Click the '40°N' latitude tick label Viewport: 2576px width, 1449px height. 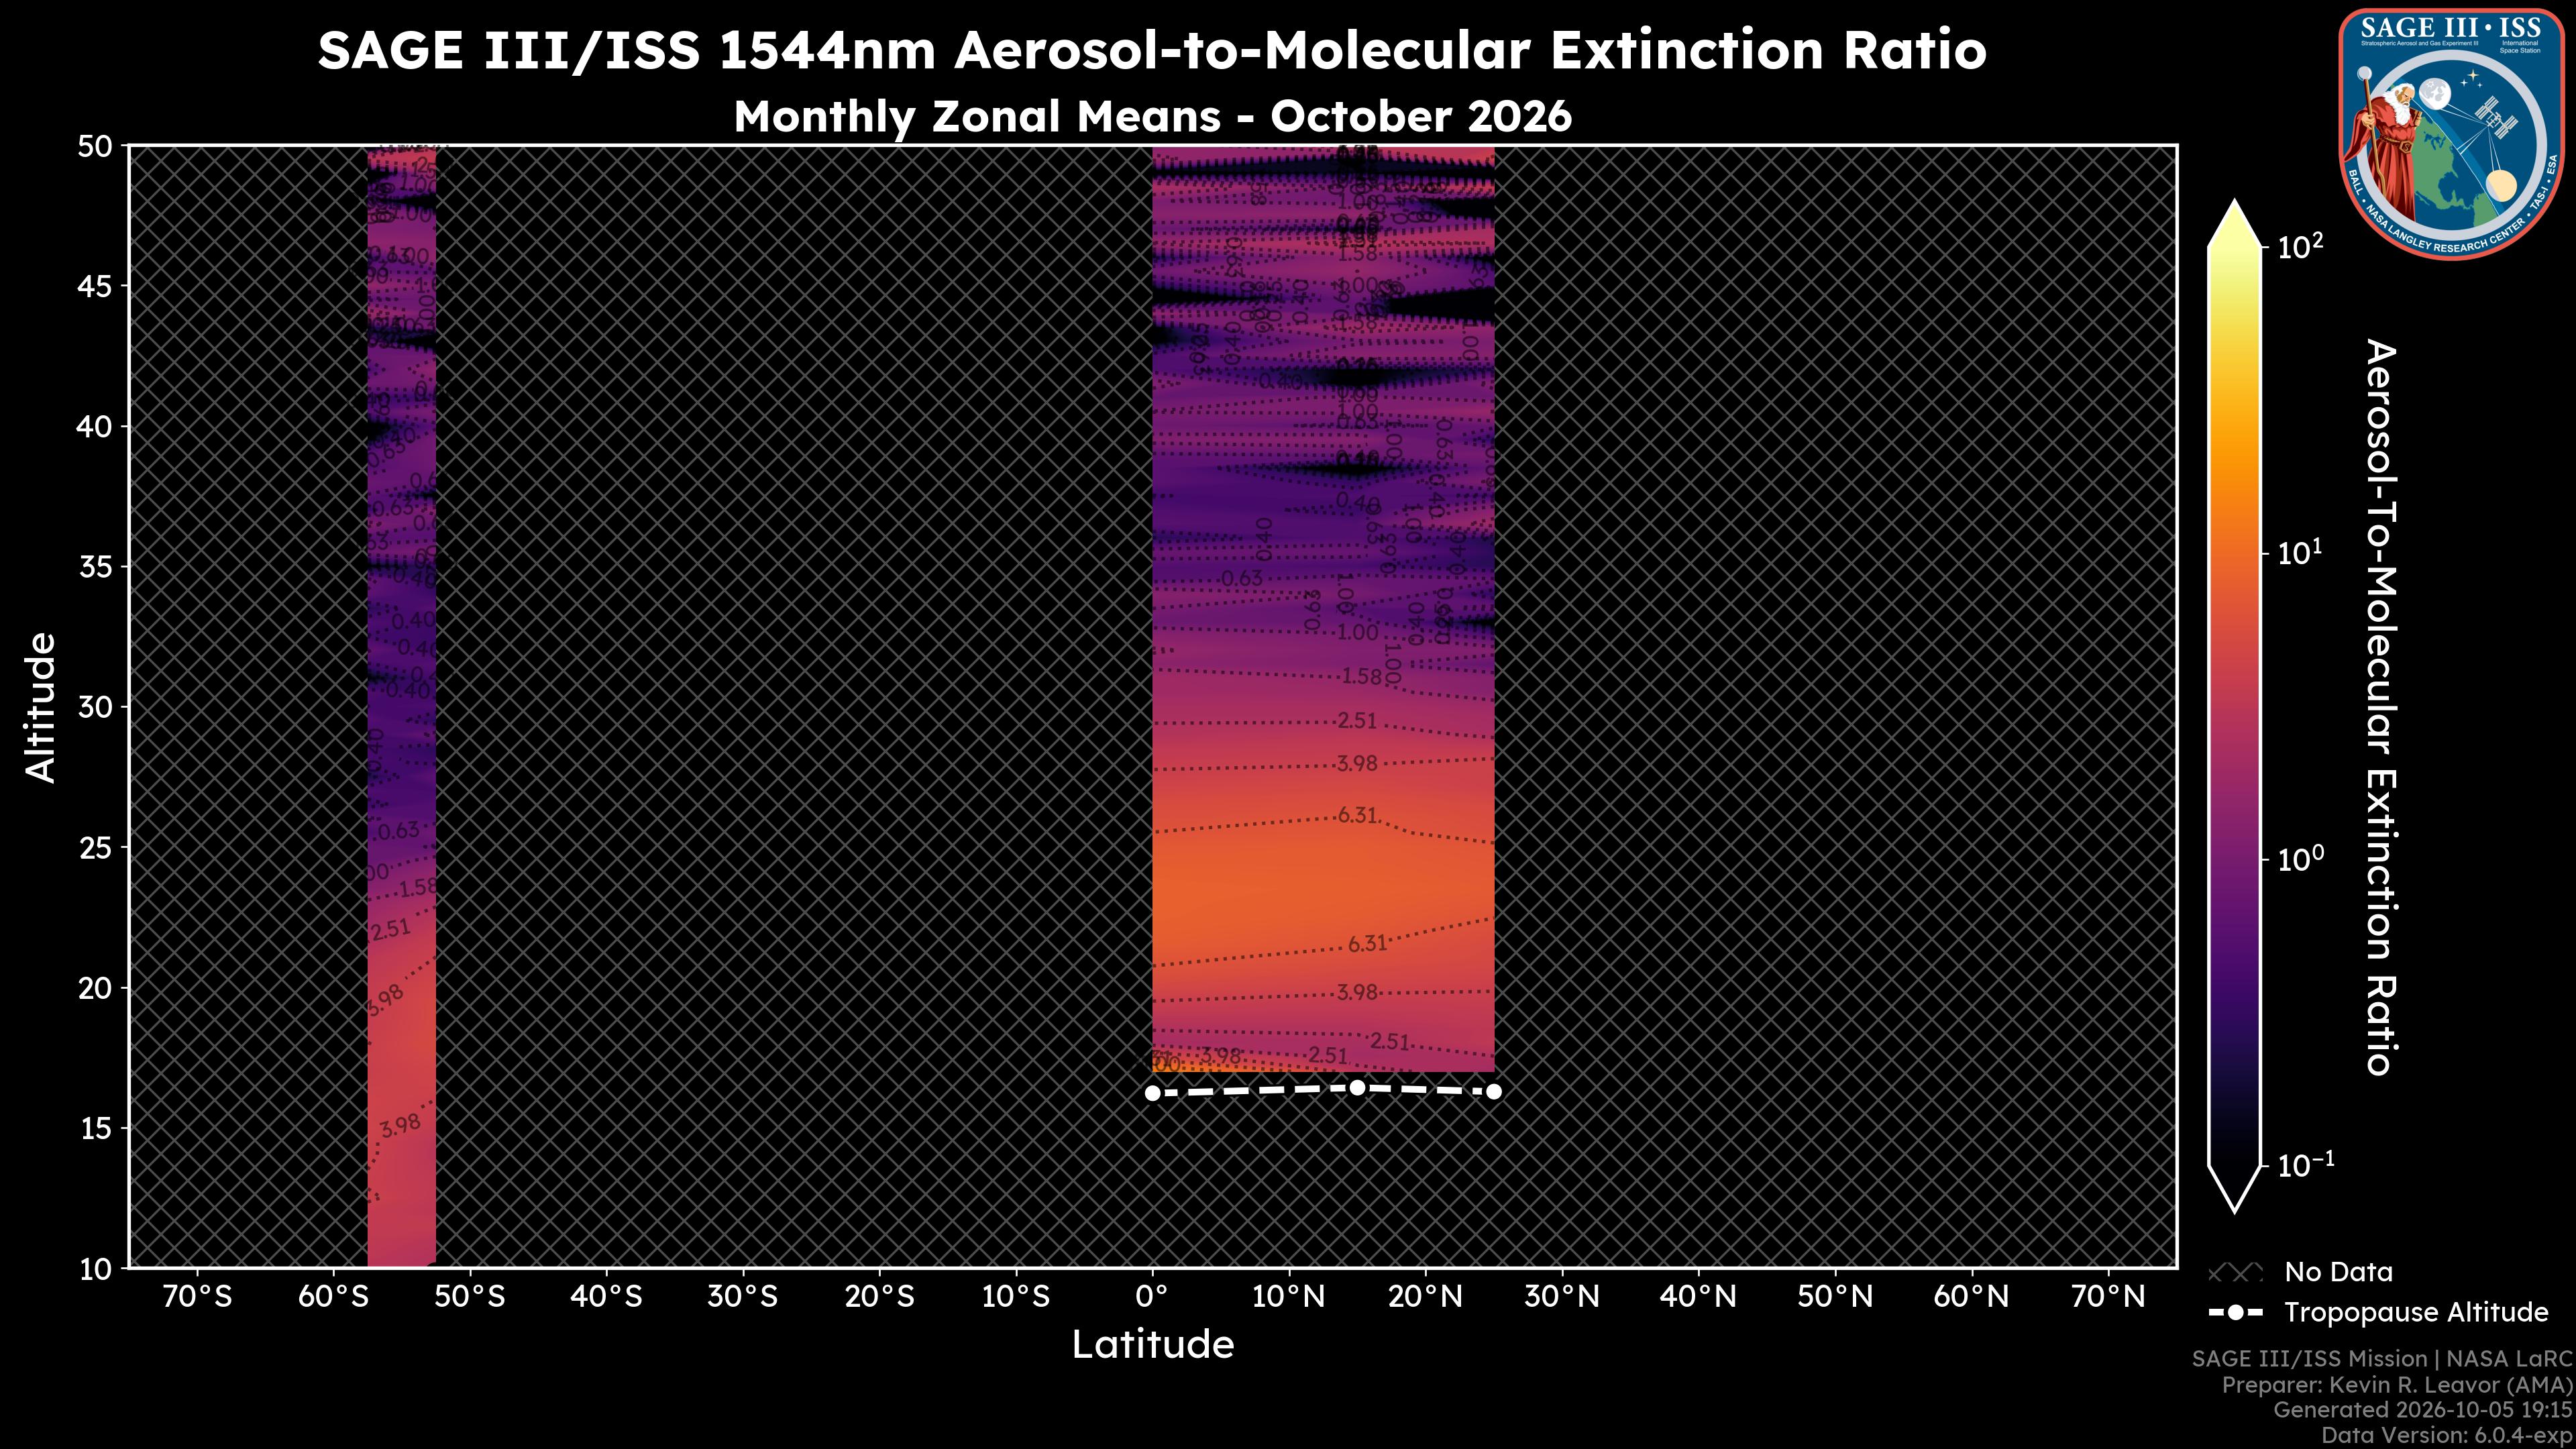coord(1699,1297)
